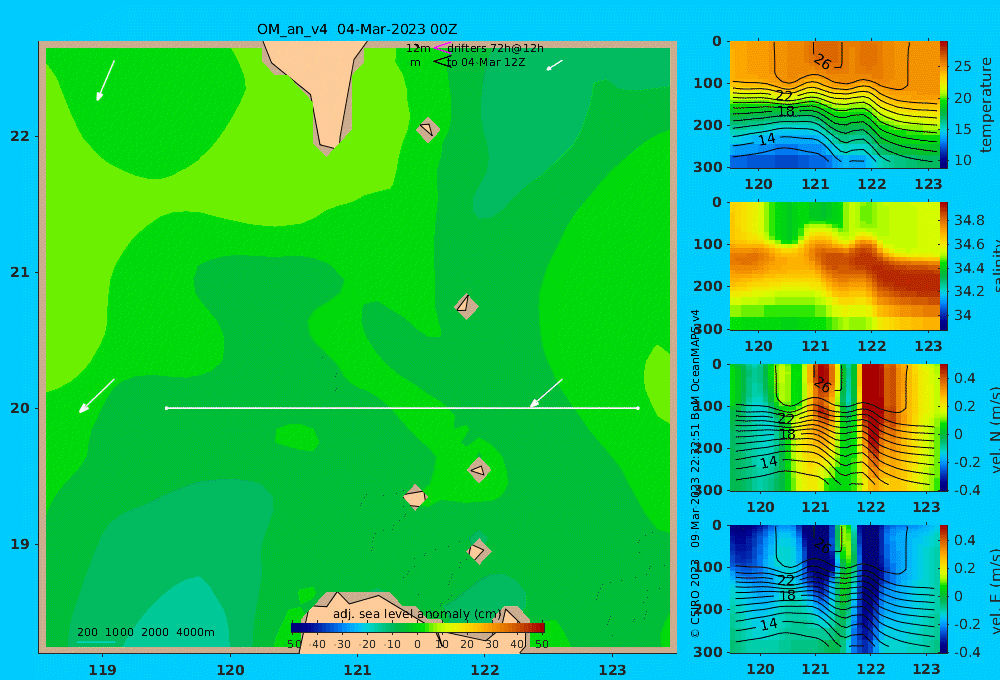
Task: Click the small island near latitude 20.75
Action: (x=466, y=306)
